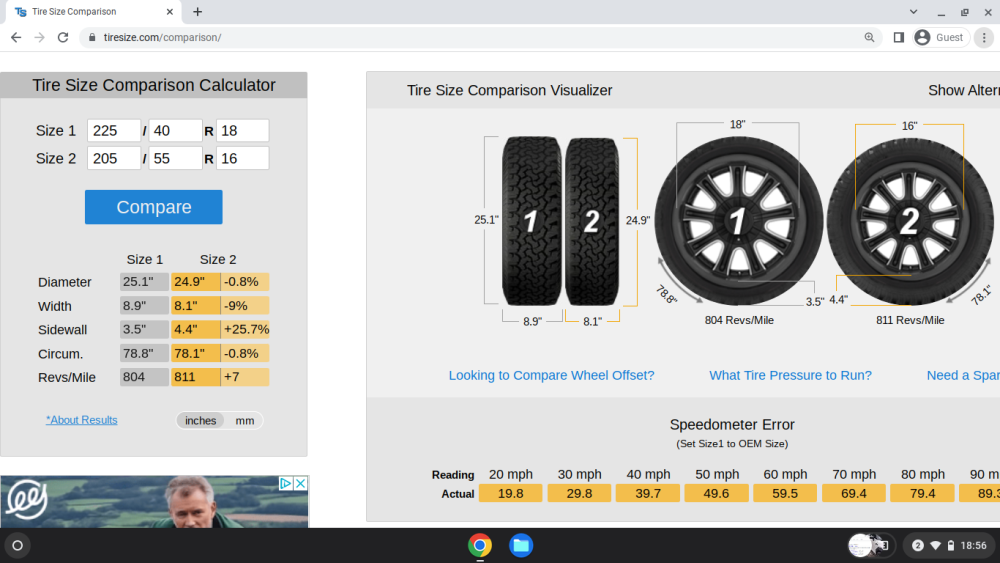Click wheel 1 side-view image

pyautogui.click(x=739, y=221)
